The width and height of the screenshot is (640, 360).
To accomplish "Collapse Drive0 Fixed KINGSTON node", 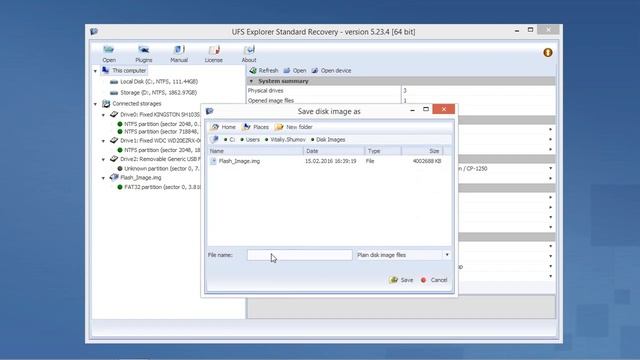I will pyautogui.click(x=104, y=115).
